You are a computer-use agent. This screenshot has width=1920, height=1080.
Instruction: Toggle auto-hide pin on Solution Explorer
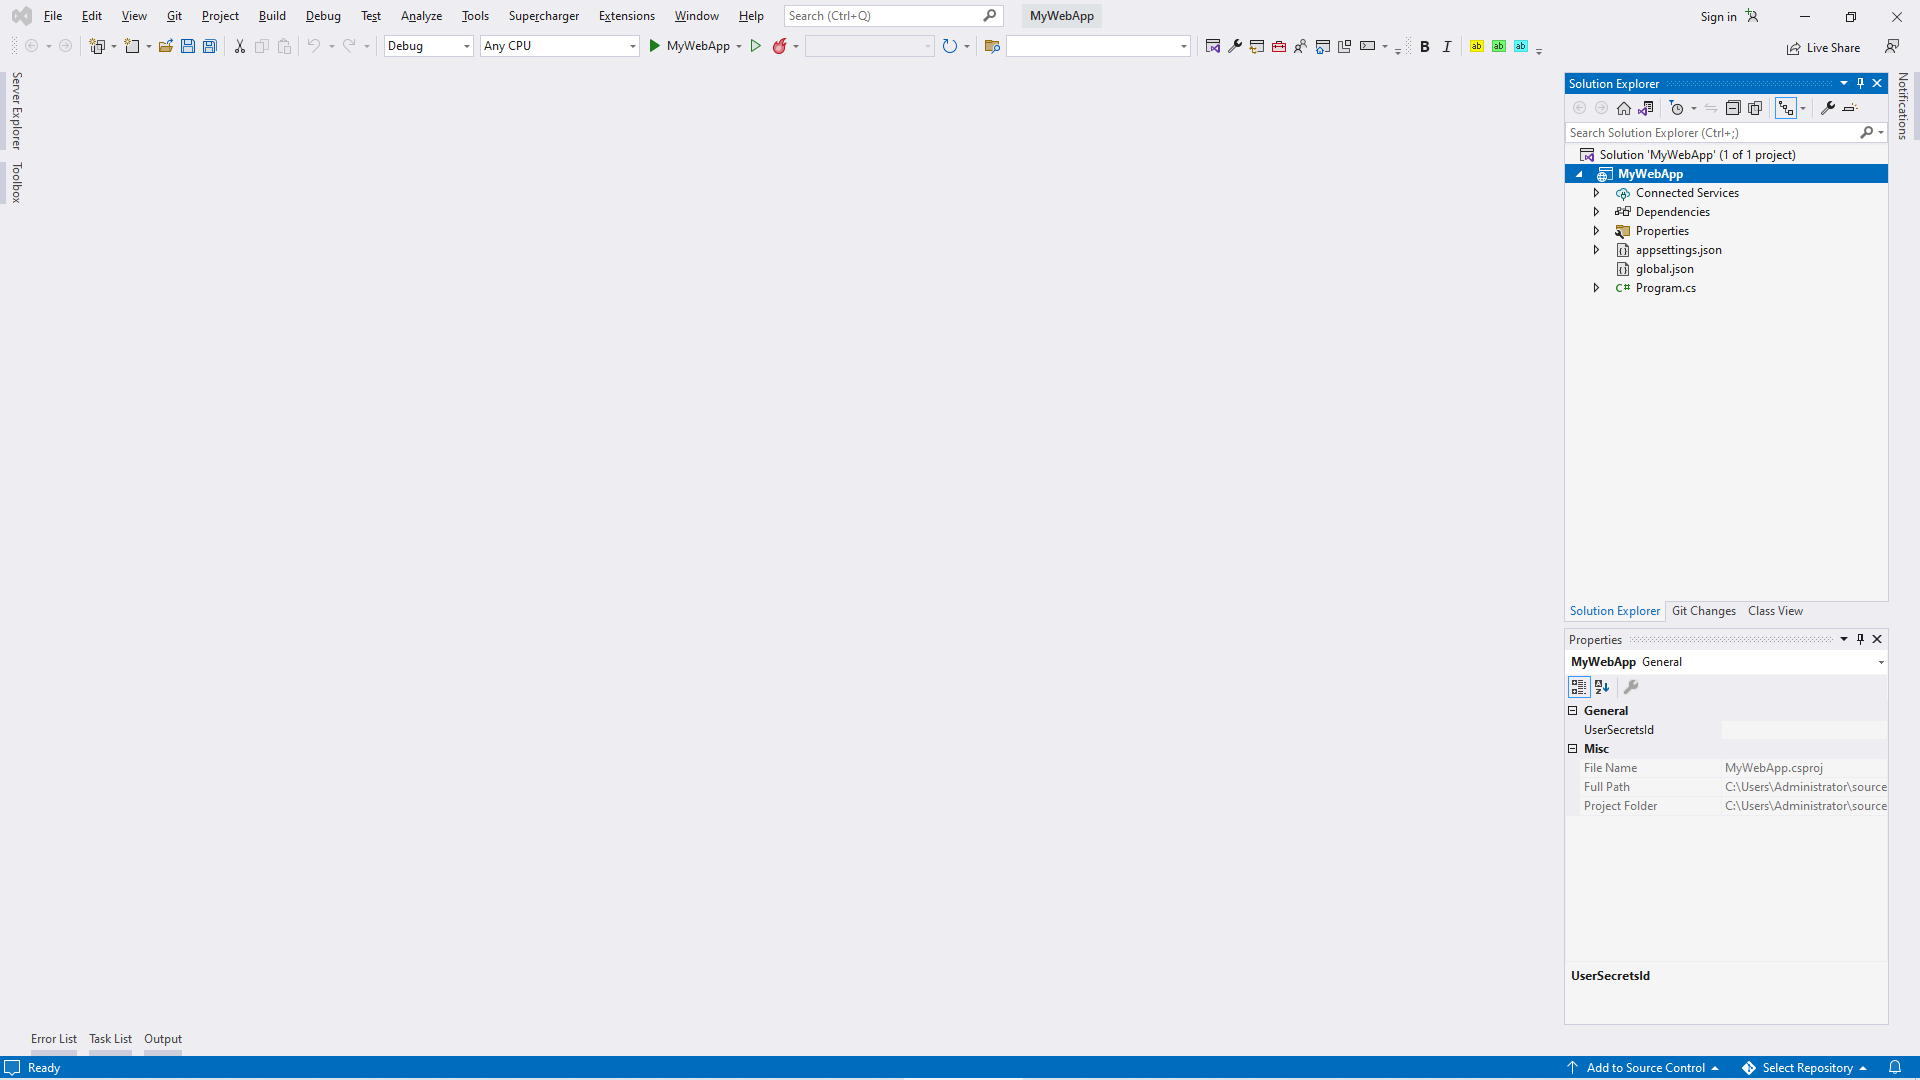click(1860, 83)
